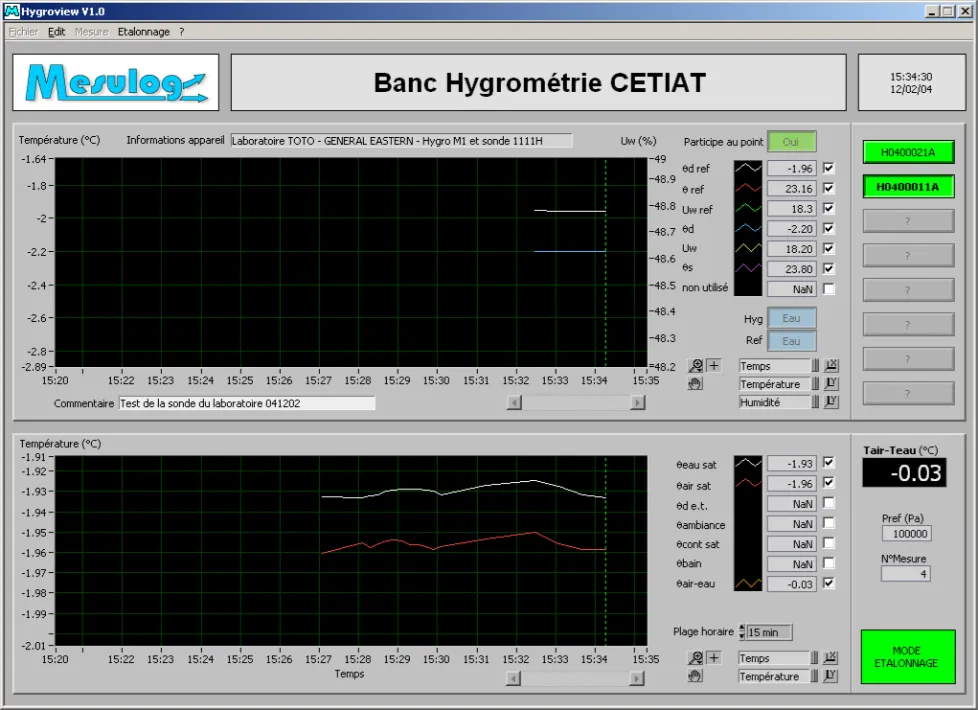Open the Hygroview application icon in the title bar
This screenshot has width=978, height=710.
(x=11, y=11)
